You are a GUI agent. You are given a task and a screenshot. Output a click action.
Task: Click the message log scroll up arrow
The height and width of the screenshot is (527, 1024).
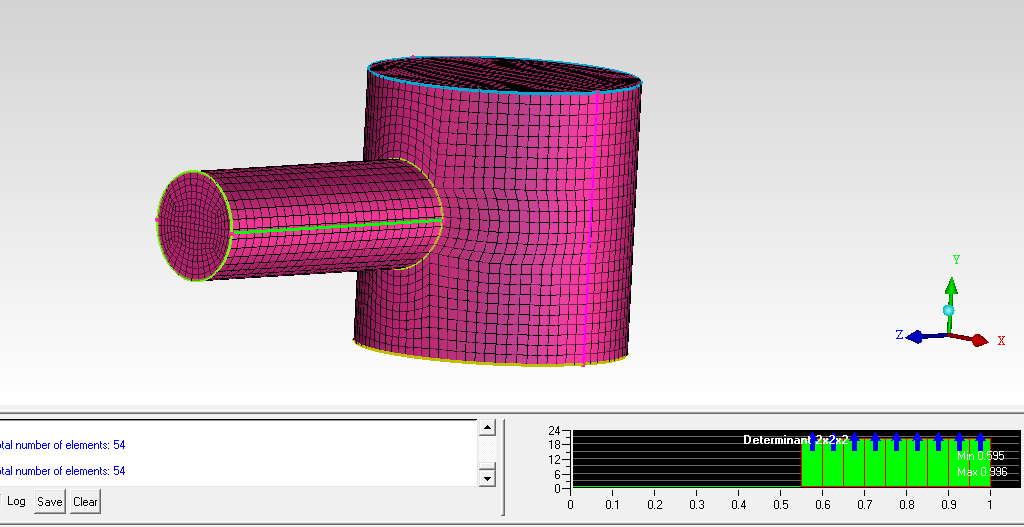487,428
